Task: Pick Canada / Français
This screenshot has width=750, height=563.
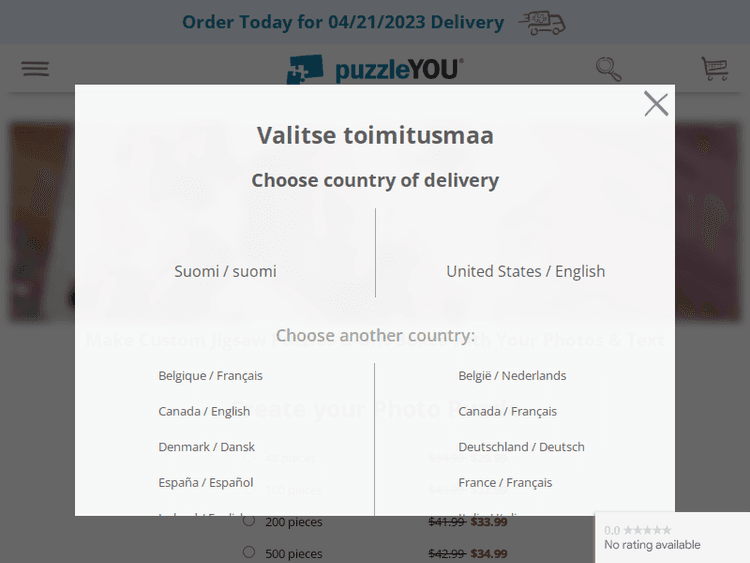Action: click(x=507, y=411)
